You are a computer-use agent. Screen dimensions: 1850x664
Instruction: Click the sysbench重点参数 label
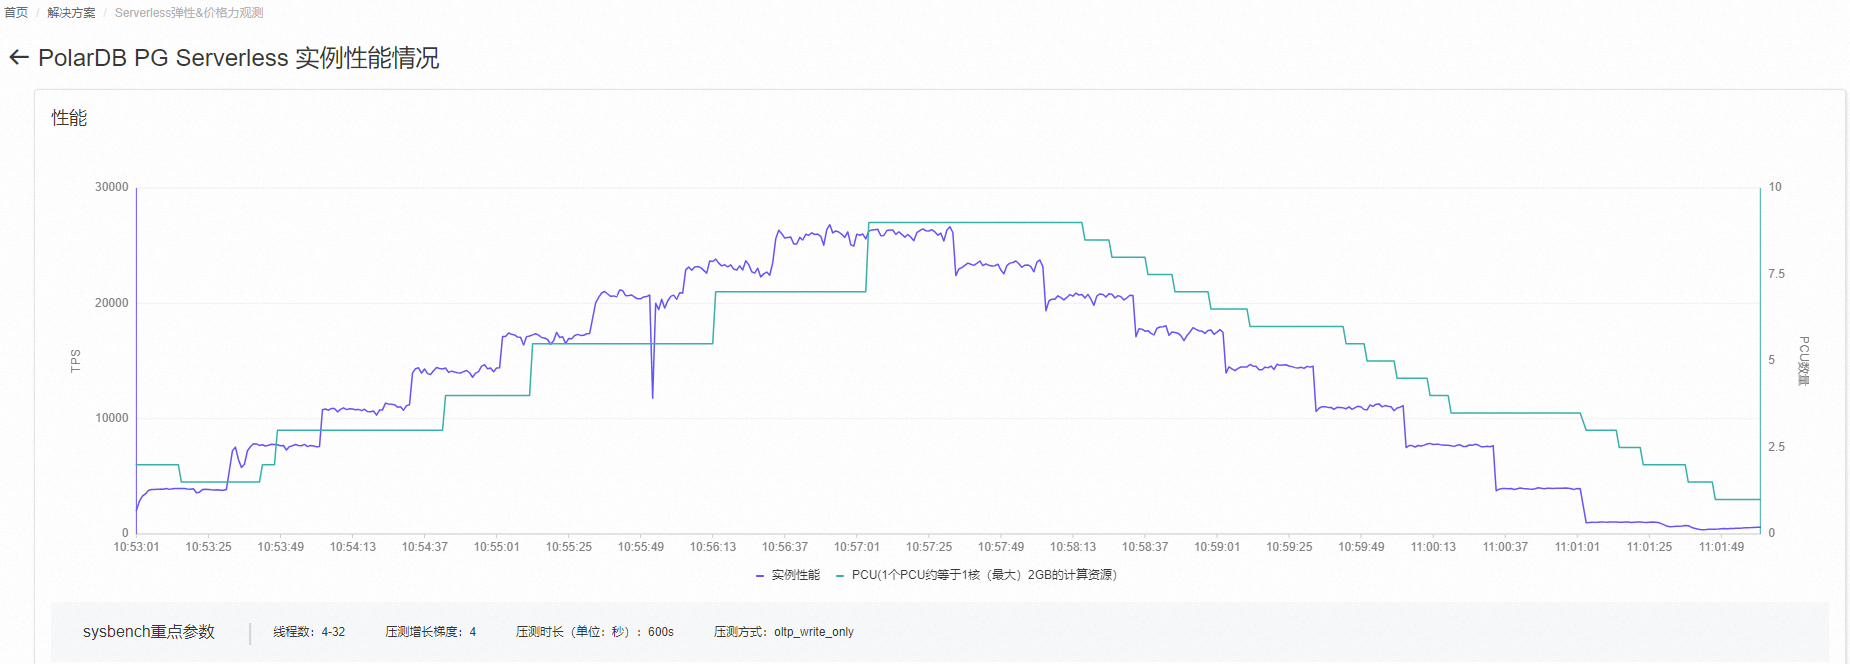149,632
